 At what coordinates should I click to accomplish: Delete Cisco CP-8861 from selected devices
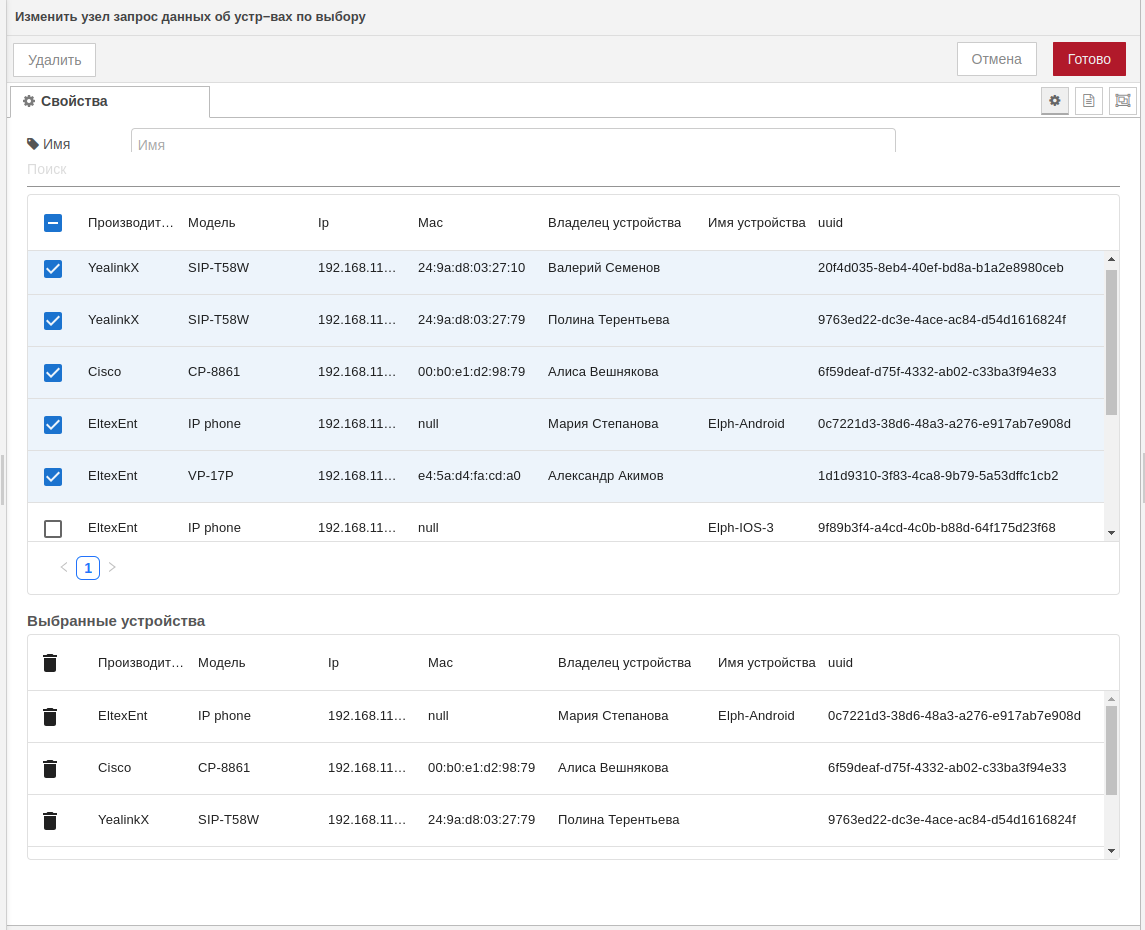tap(50, 768)
